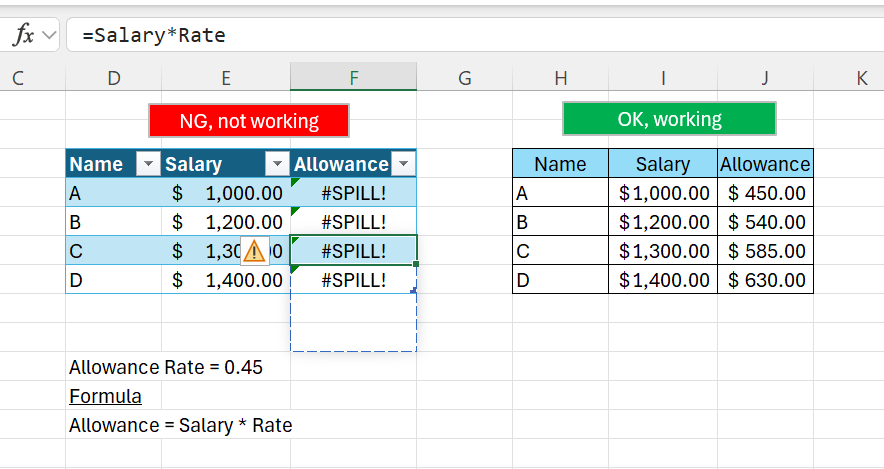
Task: Select the #SPILL! cell in row A
Action: point(353,193)
